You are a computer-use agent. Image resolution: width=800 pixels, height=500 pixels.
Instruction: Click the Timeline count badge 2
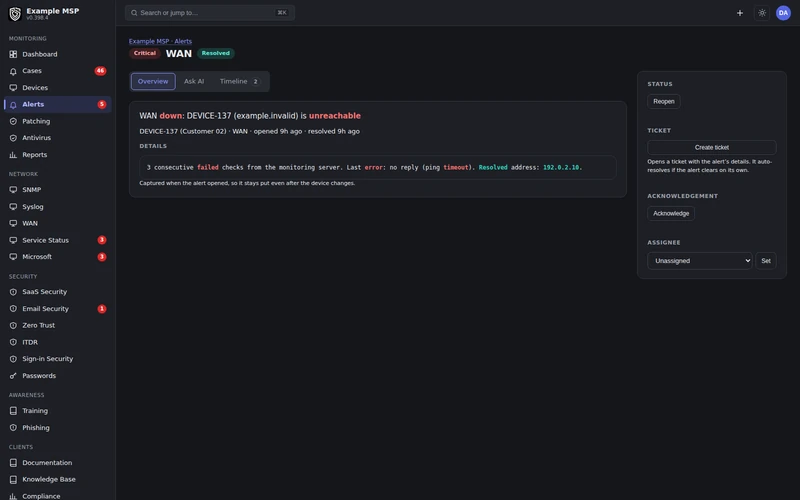tap(256, 82)
